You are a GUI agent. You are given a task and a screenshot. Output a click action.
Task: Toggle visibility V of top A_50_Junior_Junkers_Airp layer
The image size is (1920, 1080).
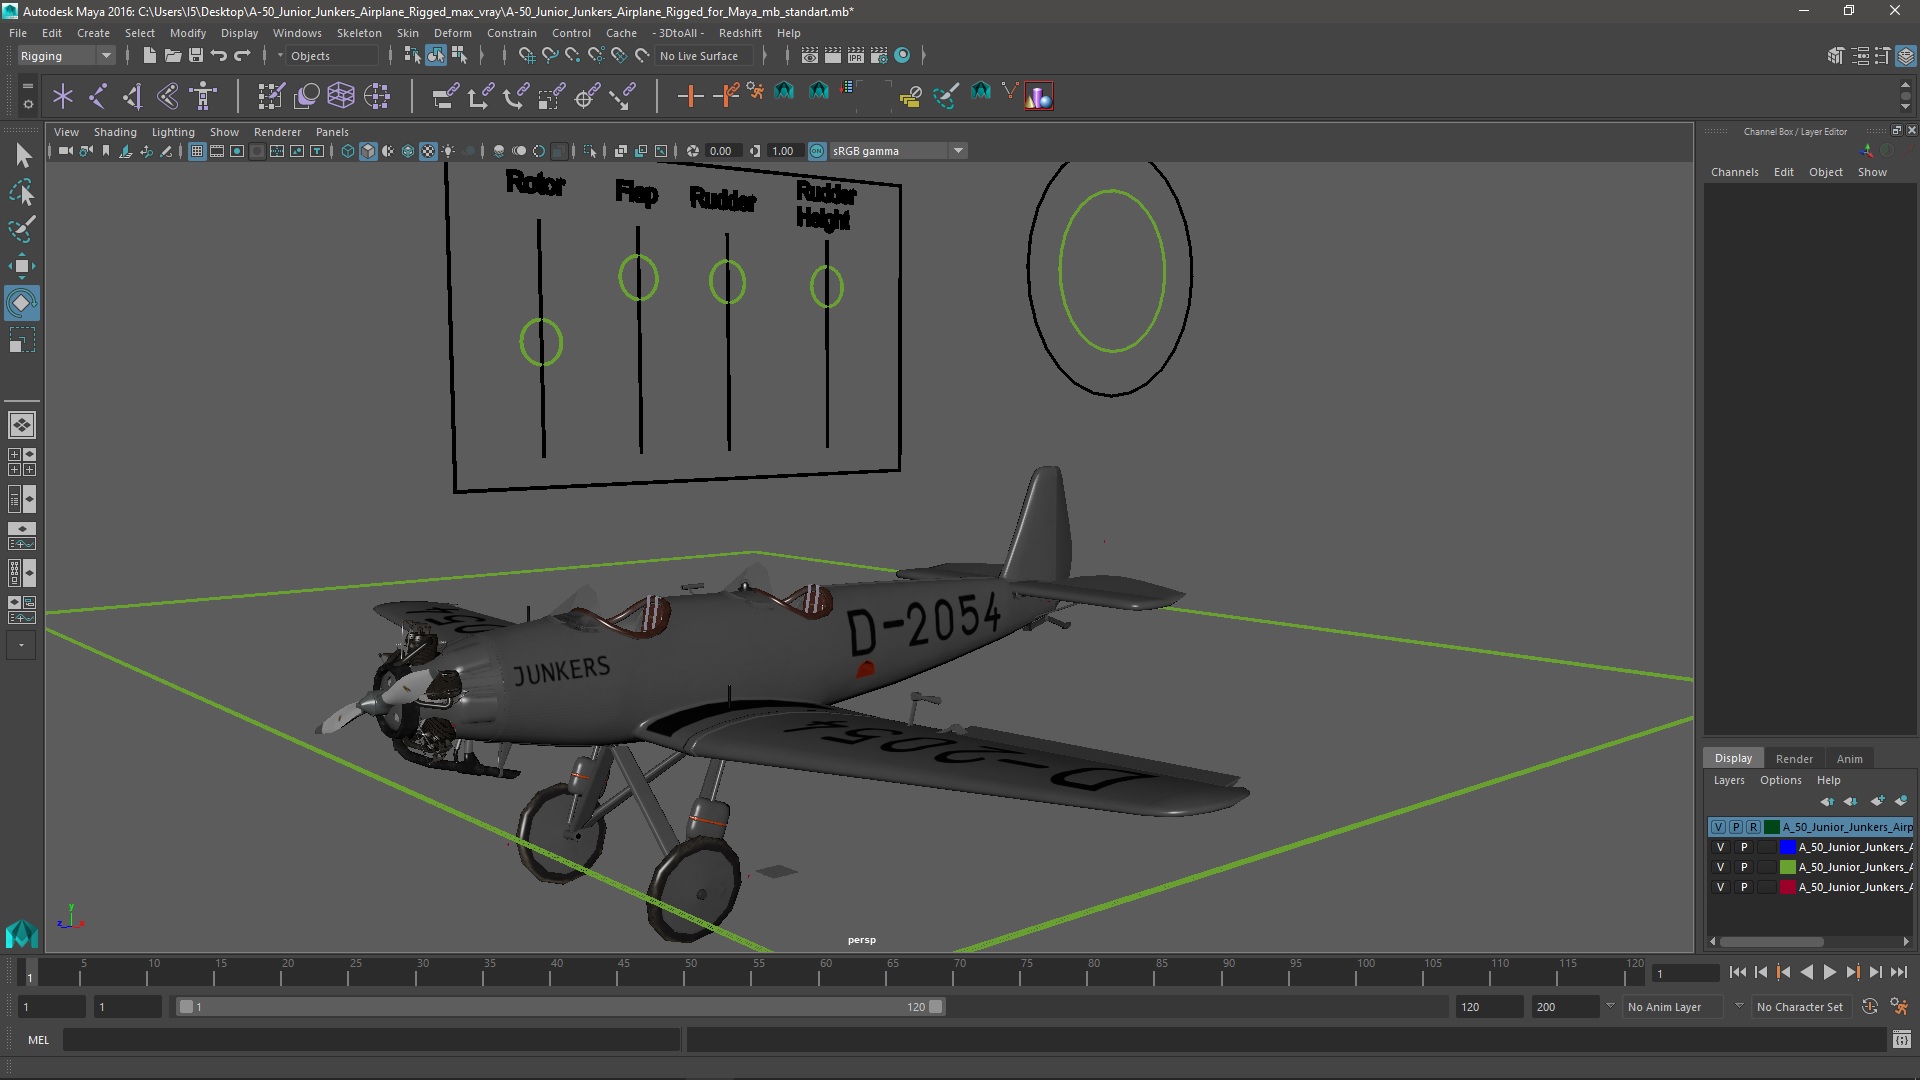pyautogui.click(x=1718, y=827)
